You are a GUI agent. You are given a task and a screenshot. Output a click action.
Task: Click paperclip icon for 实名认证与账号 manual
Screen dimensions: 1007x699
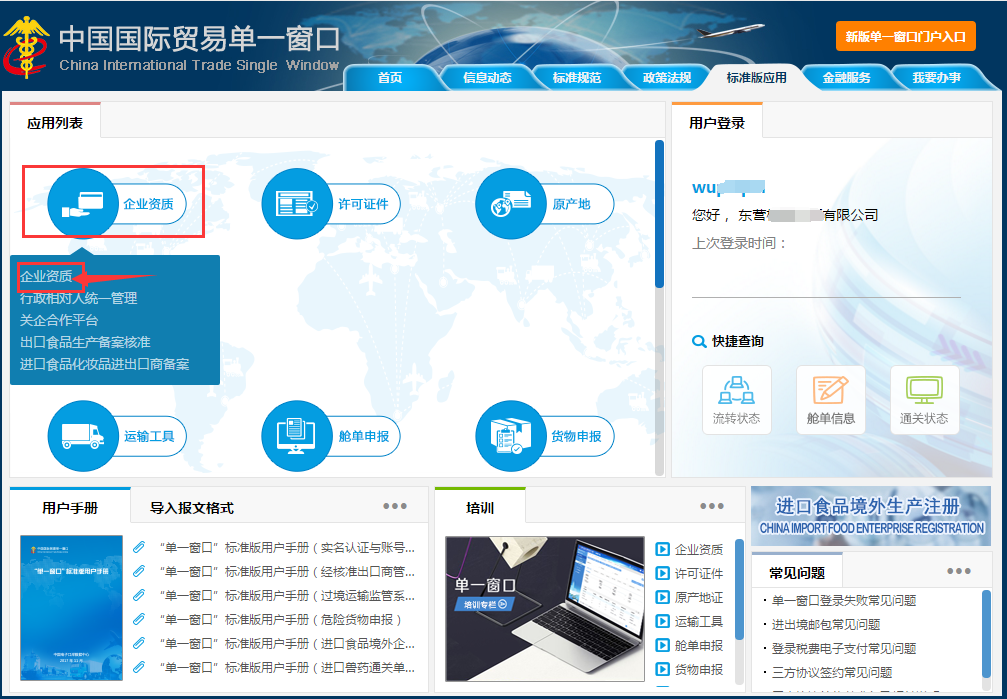click(x=139, y=547)
